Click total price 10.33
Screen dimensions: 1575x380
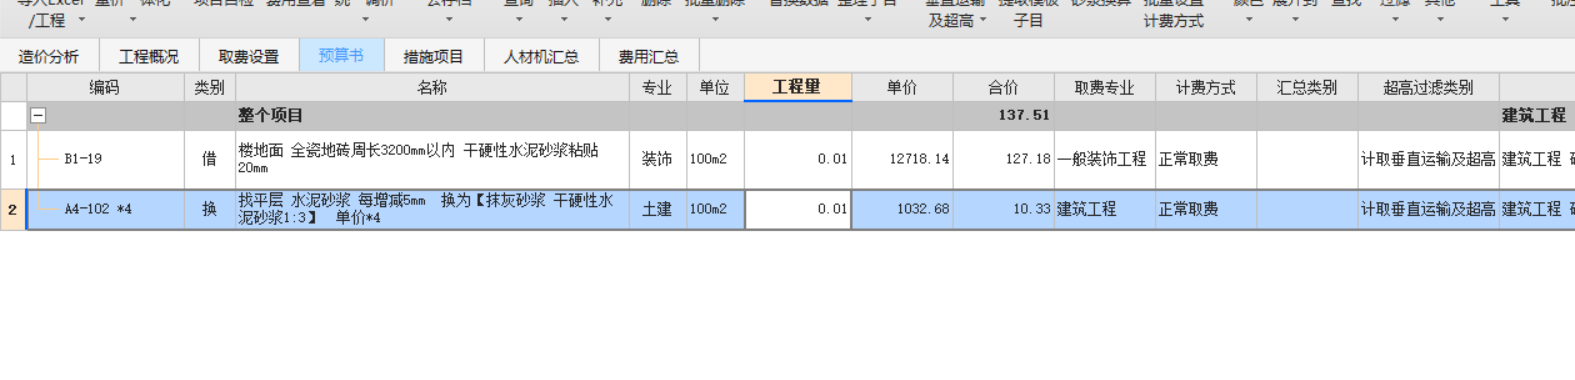[1003, 210]
